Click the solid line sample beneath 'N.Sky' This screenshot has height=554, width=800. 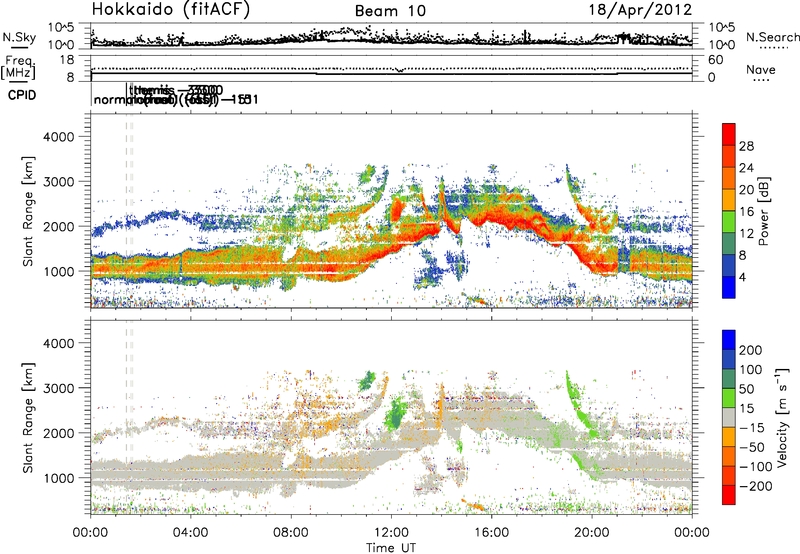click(x=18, y=48)
